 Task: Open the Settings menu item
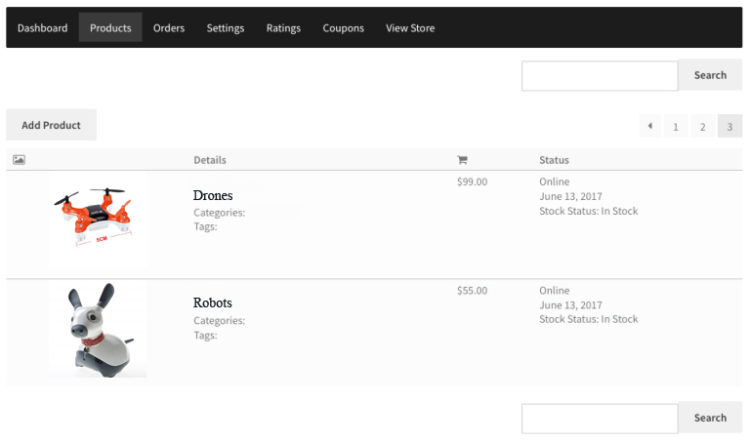(225, 28)
